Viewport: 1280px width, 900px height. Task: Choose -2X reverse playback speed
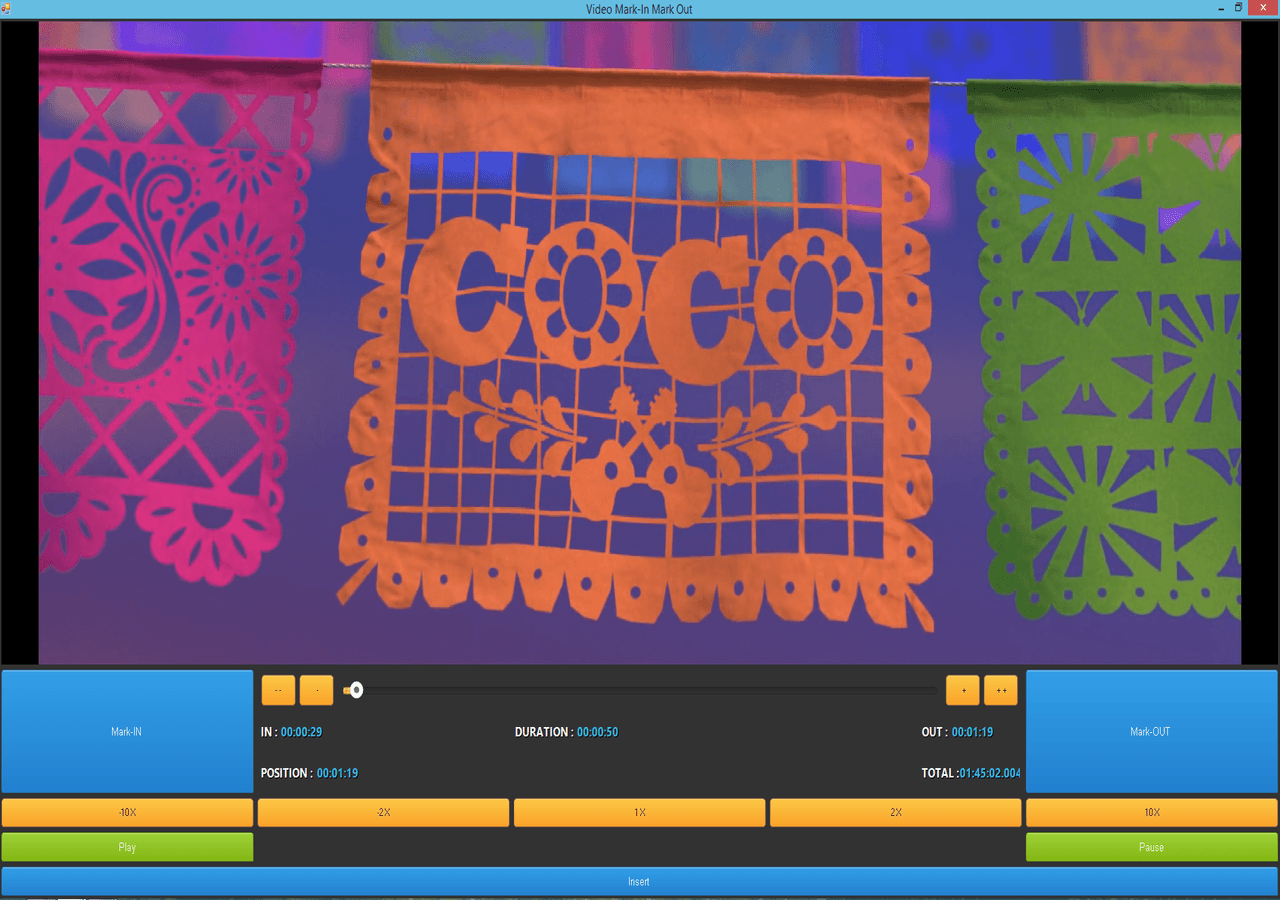coord(383,813)
